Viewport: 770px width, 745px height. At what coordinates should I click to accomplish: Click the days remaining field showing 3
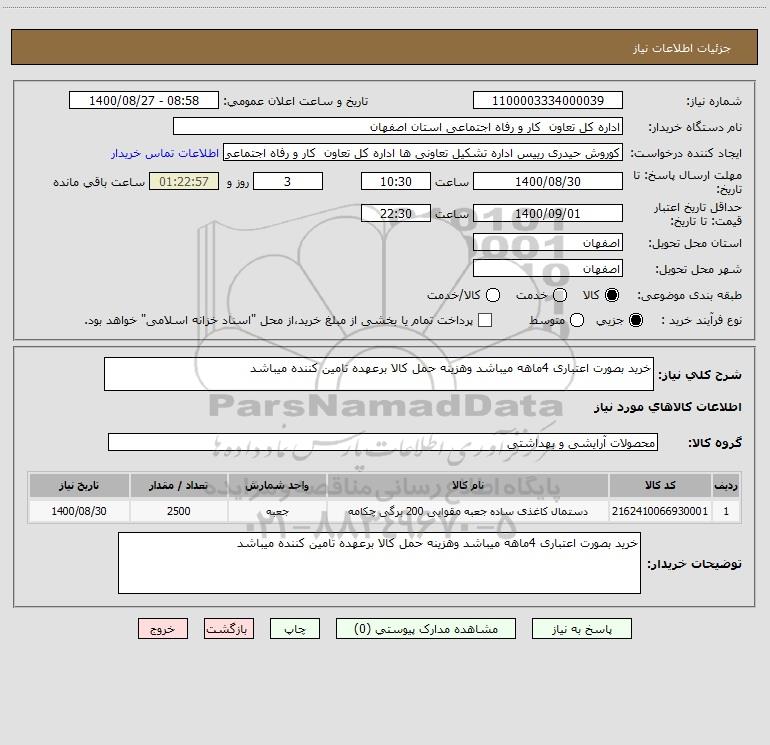coord(288,181)
